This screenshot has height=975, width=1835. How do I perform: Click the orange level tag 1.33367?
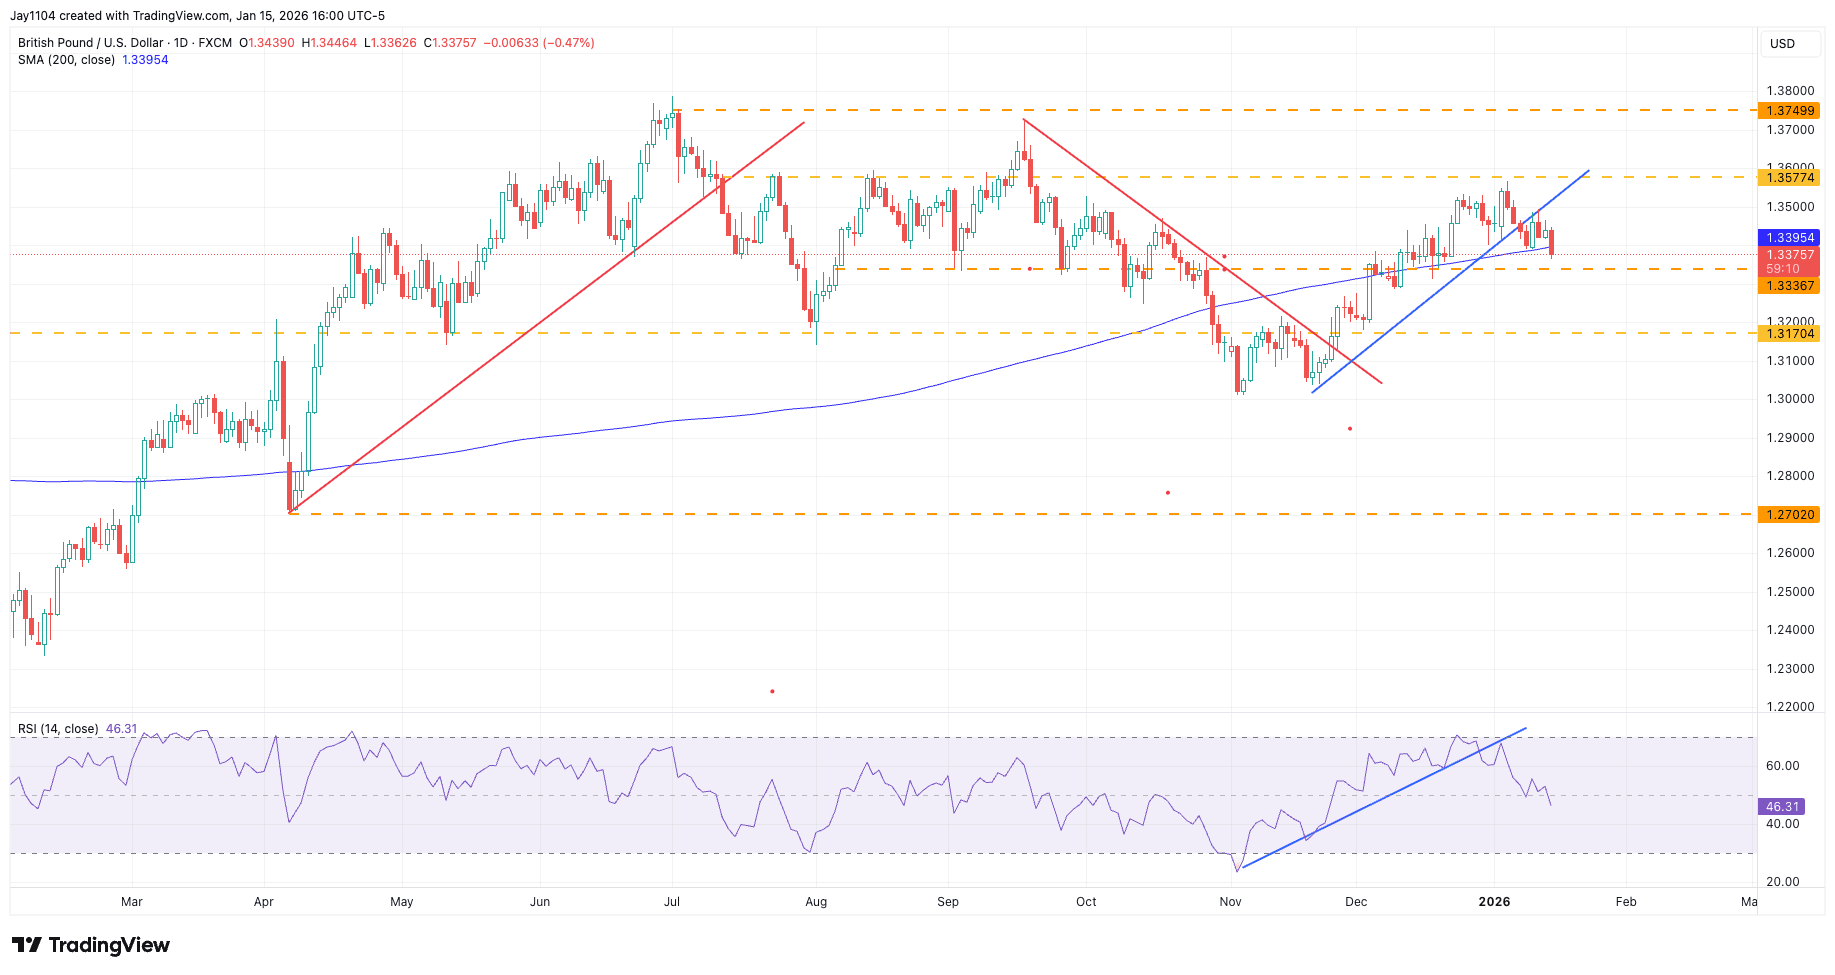pyautogui.click(x=1791, y=287)
